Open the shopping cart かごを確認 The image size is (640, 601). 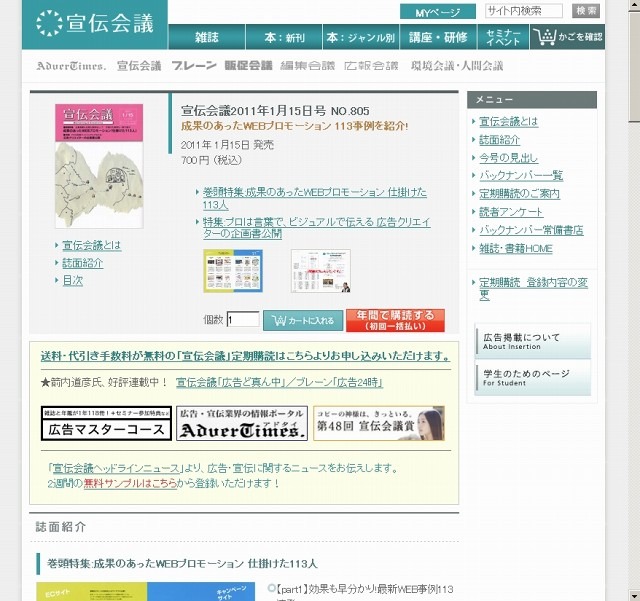[568, 37]
